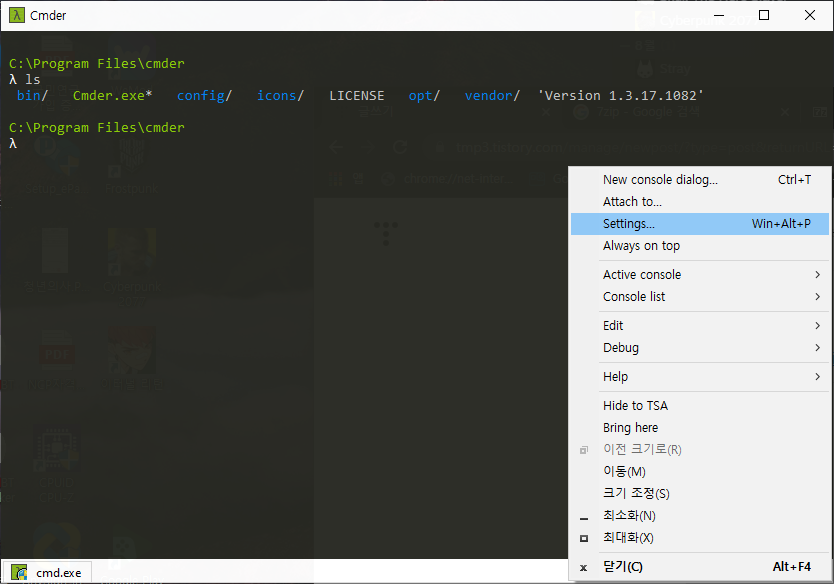Choose 최소화(N) minimize menu entry

[x=699, y=515]
